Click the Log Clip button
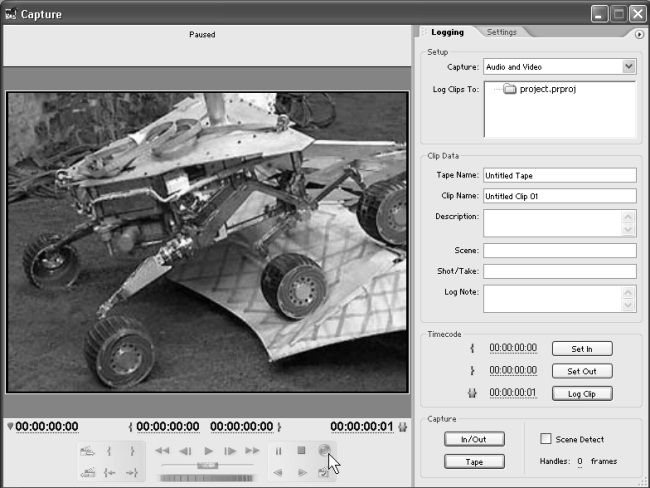Screen dimensions: 650x488 pos(581,393)
